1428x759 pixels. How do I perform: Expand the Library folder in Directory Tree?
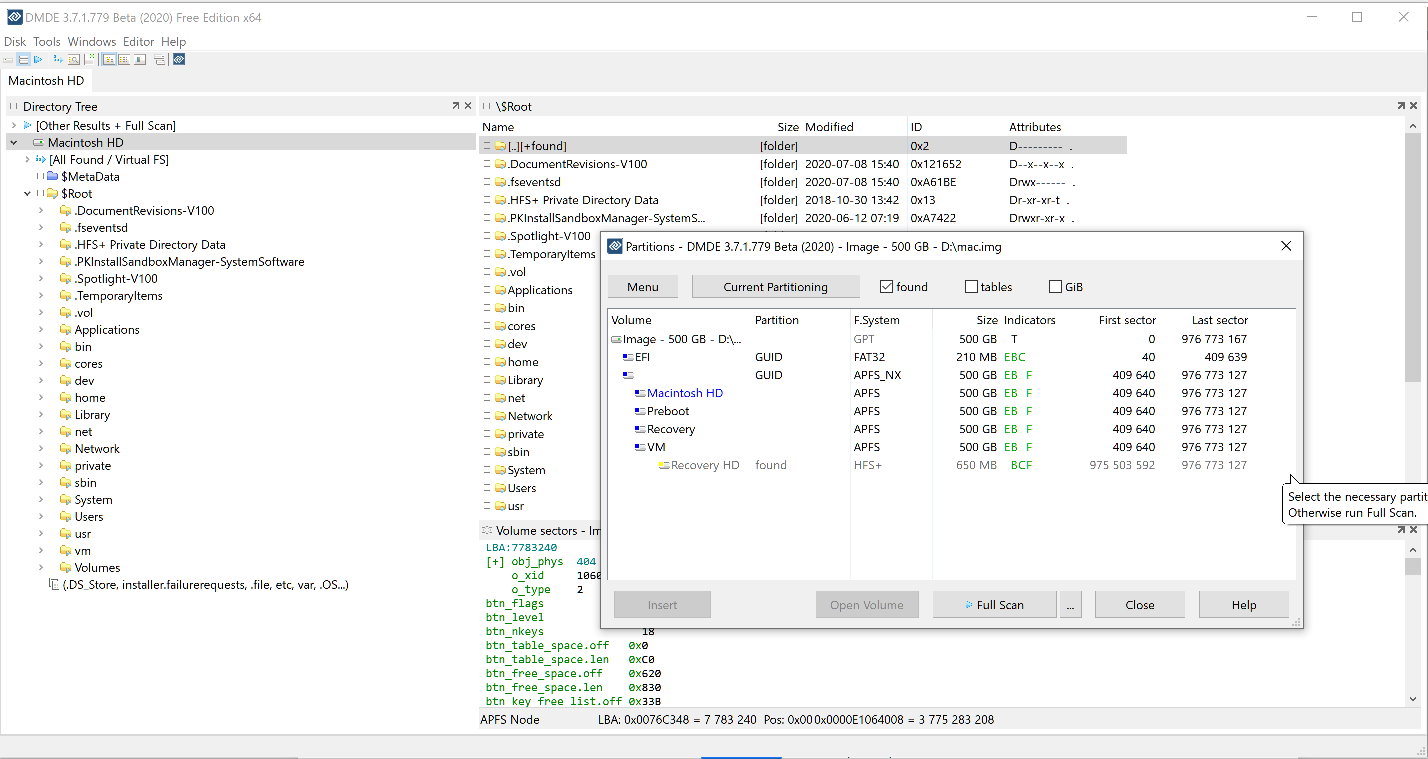coord(41,415)
